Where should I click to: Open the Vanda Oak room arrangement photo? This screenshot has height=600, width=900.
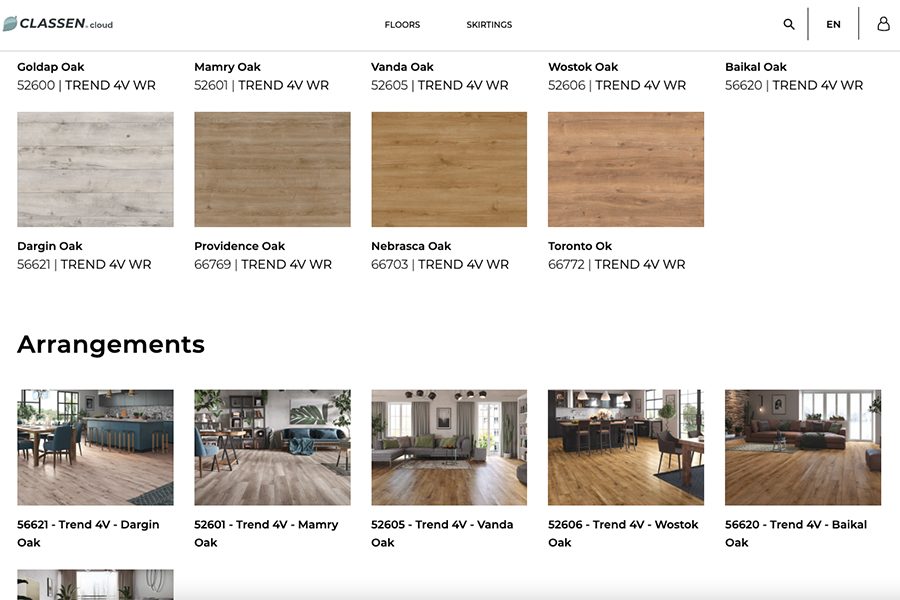coord(449,447)
